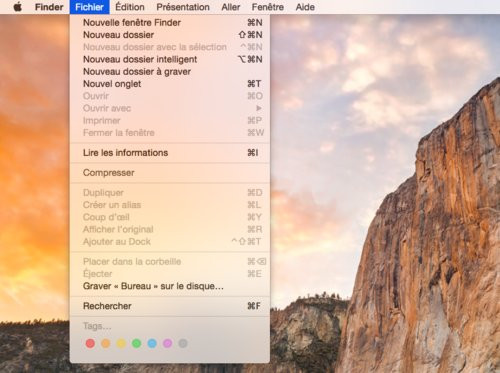Choose Nouvelle fenêtre Finder
The height and width of the screenshot is (373, 500).
pos(170,22)
